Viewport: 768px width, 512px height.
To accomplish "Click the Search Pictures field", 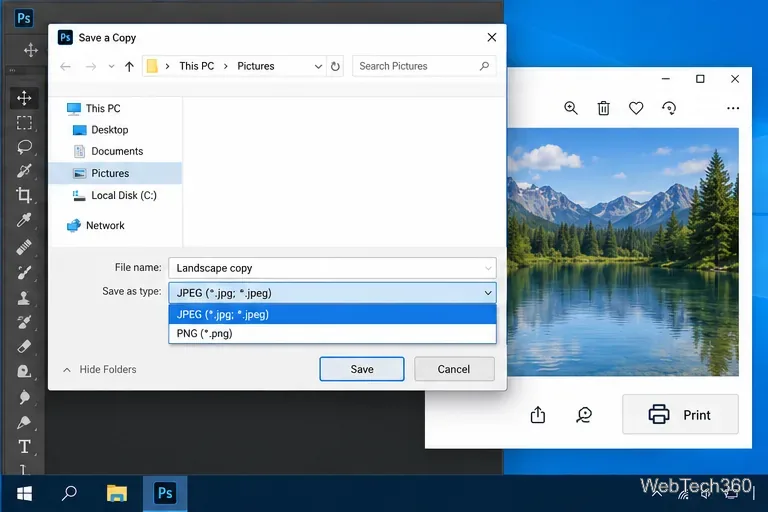I will (424, 66).
